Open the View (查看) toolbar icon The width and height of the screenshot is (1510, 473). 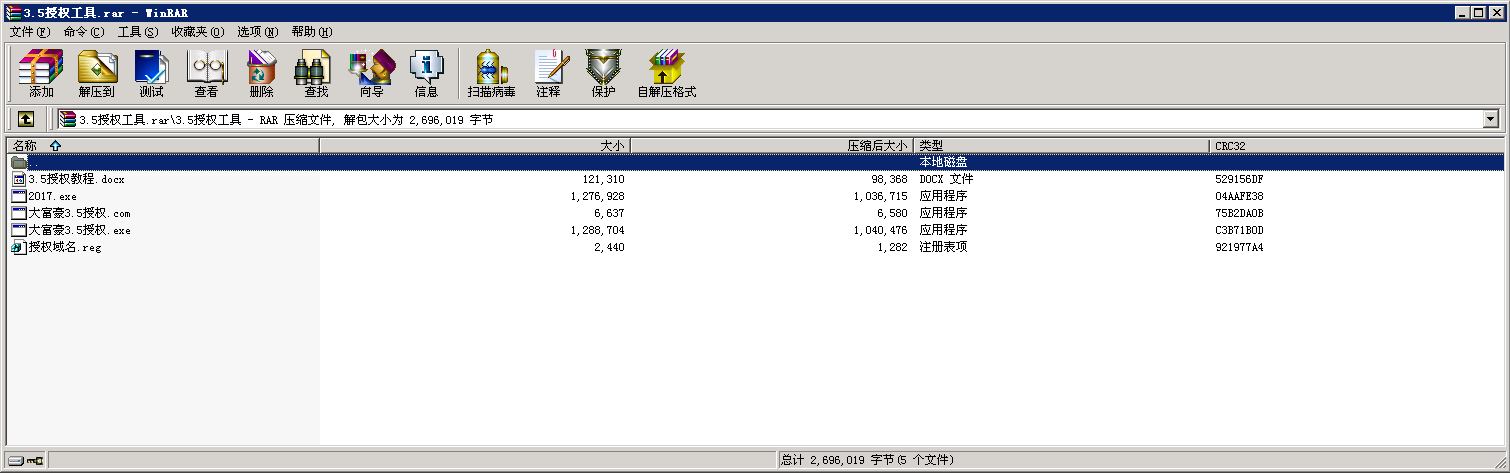206,74
